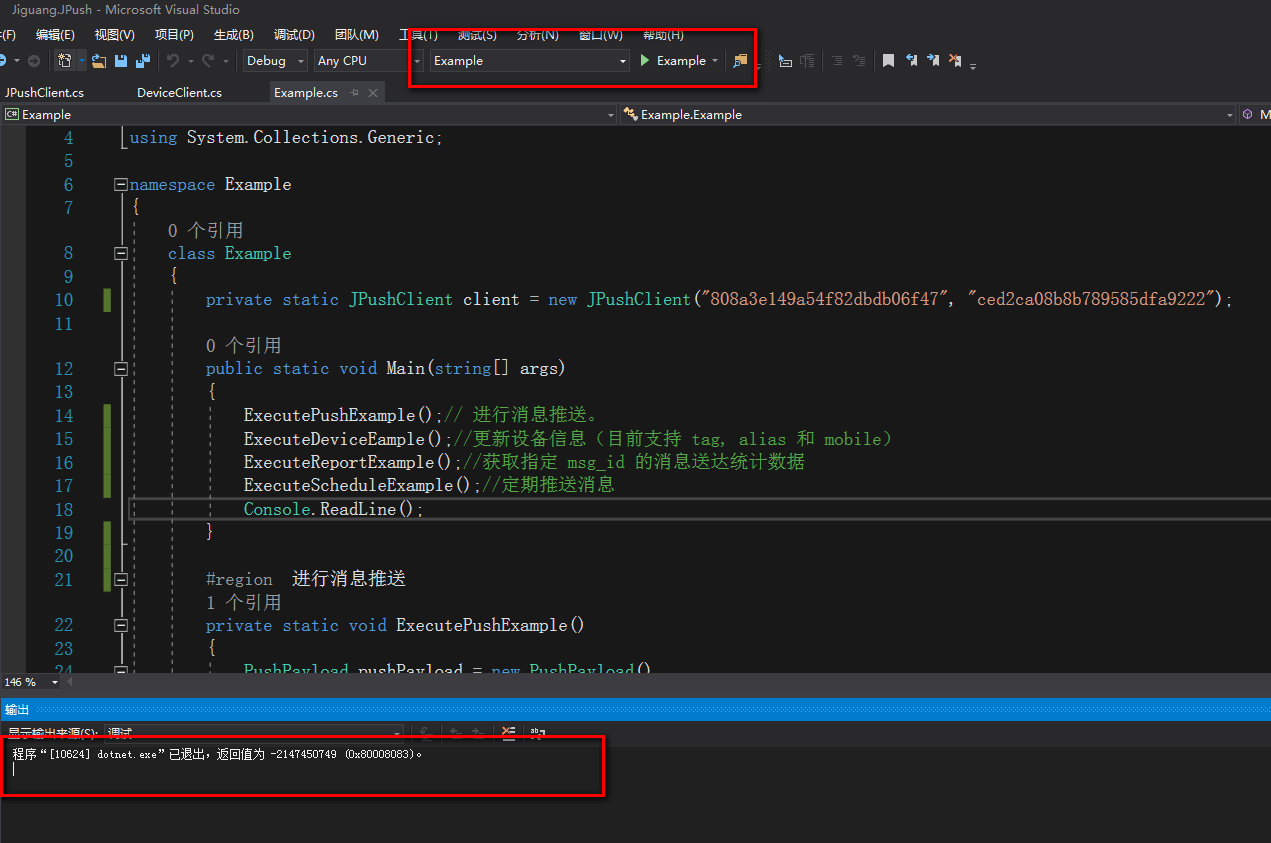This screenshot has width=1271, height=843.
Task: Click the 输出 panel title
Action: click(17, 709)
